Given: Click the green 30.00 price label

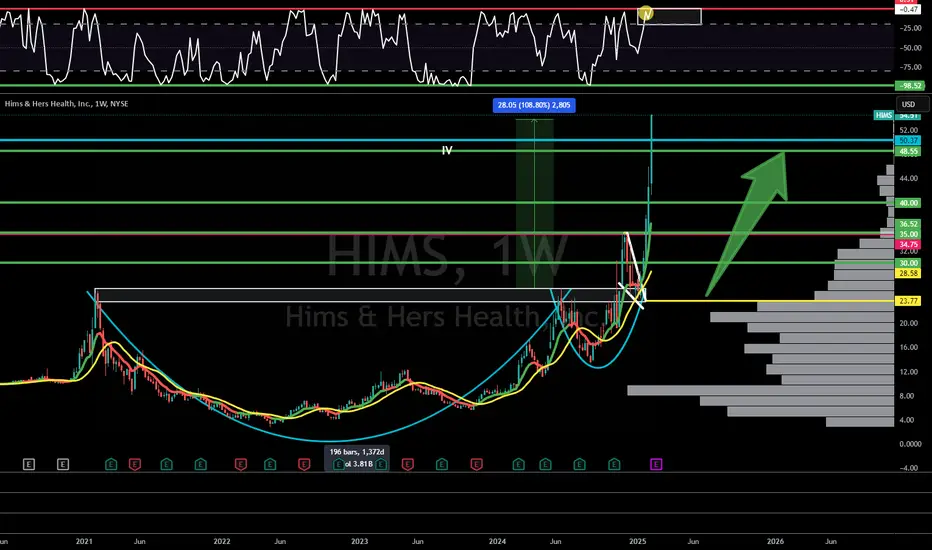Looking at the screenshot, I should pyautogui.click(x=908, y=263).
